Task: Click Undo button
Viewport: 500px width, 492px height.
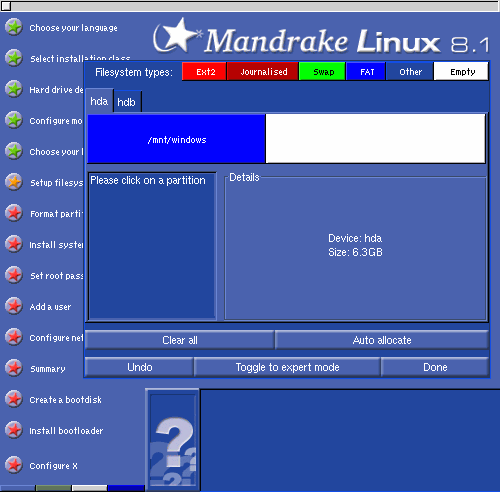Action: point(139,367)
